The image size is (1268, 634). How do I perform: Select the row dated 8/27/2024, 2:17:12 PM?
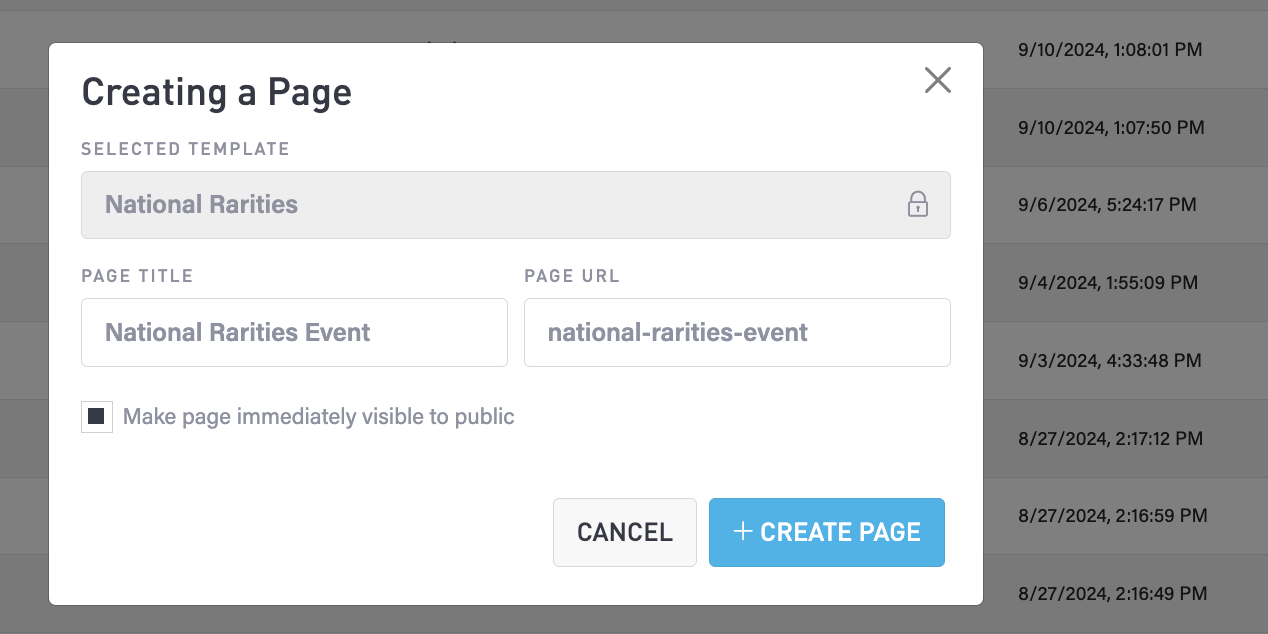point(1110,439)
